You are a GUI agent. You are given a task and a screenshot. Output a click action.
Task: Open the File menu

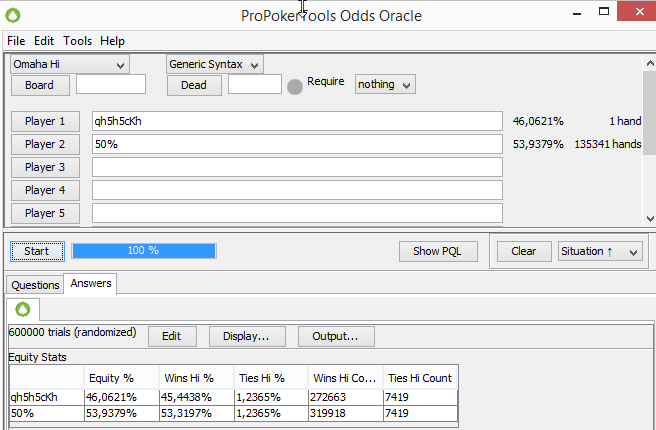16,41
